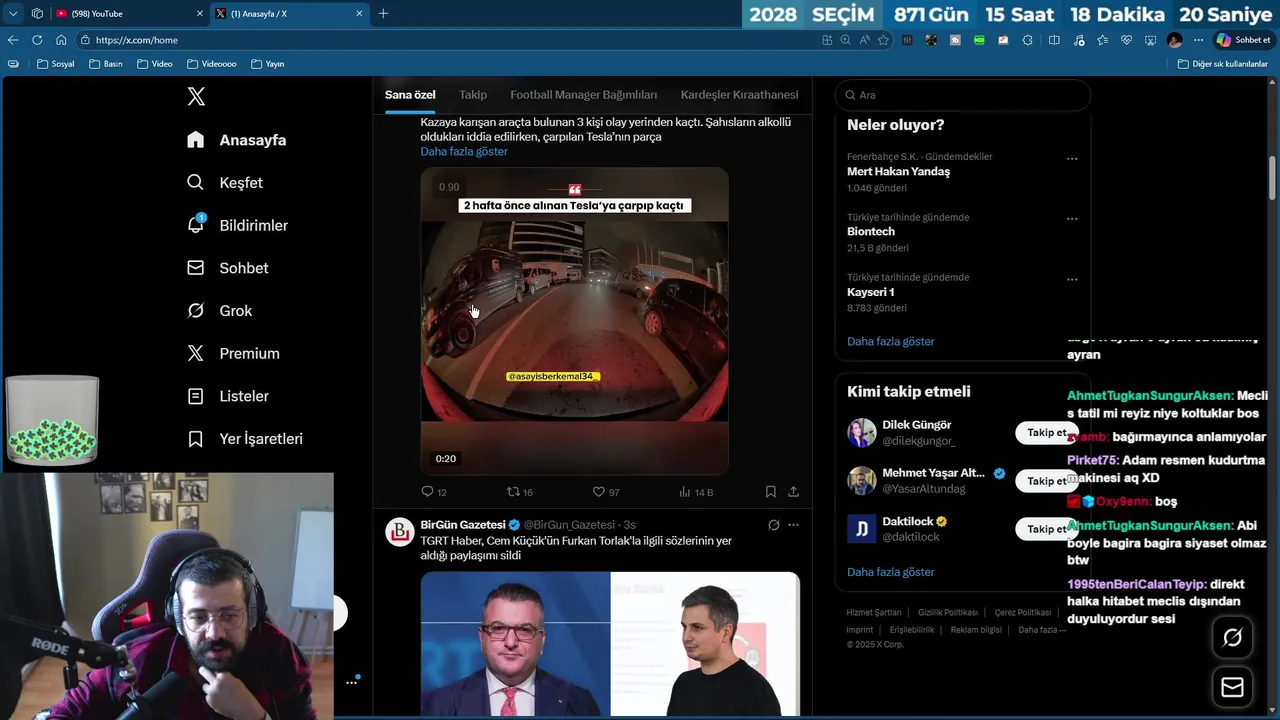Expand Daha fazla göster under trends
Screen dimensions: 1280x720
[890, 341]
